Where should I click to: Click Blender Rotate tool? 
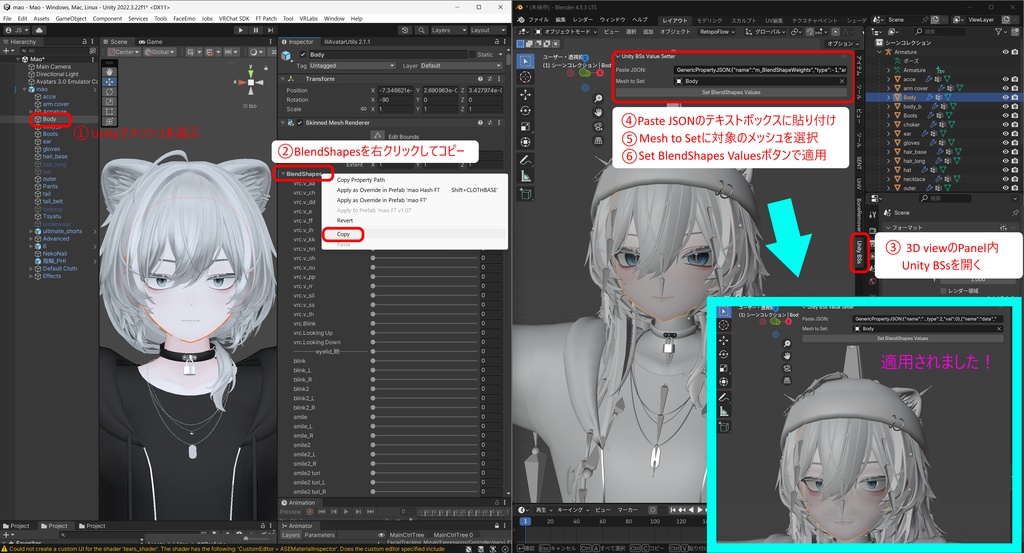(526, 110)
